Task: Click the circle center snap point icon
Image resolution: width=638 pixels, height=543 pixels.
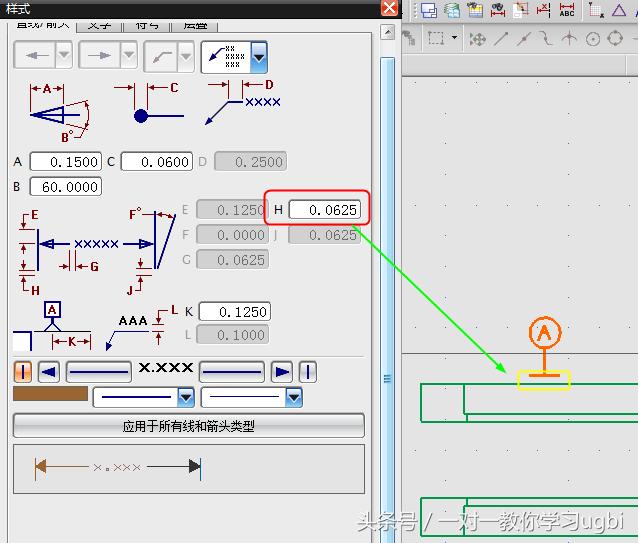Action: coord(592,38)
